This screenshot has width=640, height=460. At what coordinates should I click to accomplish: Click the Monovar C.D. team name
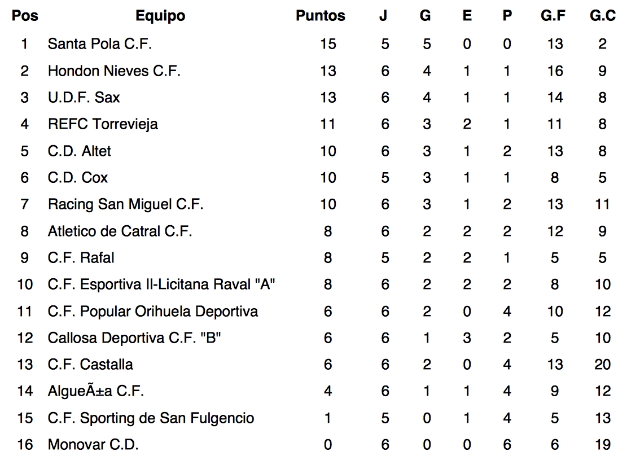click(93, 444)
